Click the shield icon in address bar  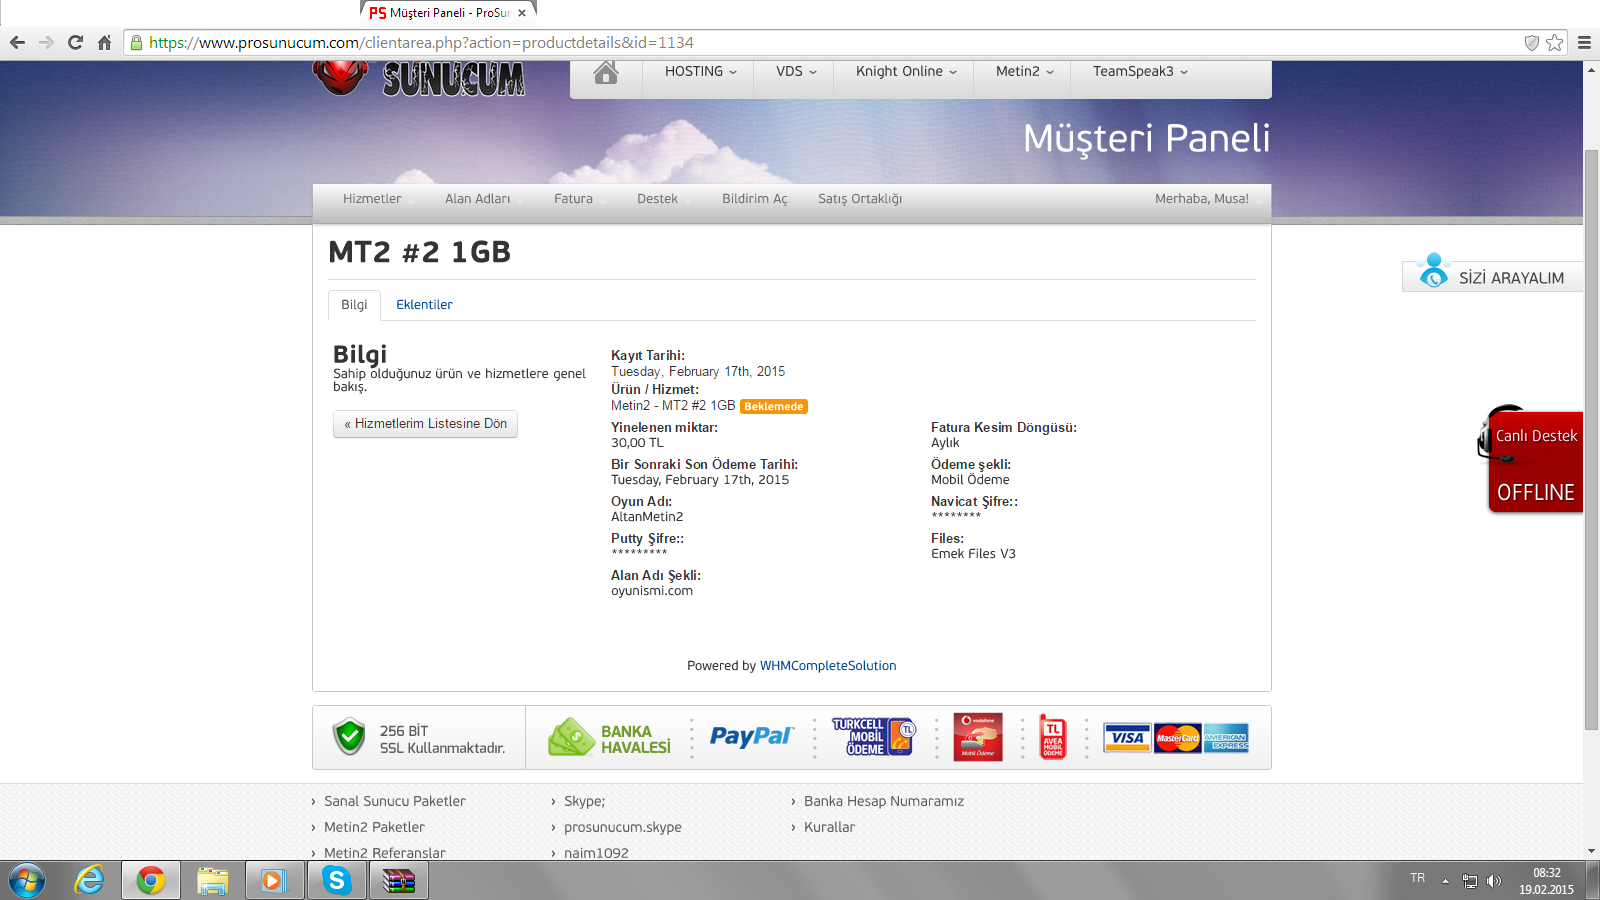tap(1531, 42)
